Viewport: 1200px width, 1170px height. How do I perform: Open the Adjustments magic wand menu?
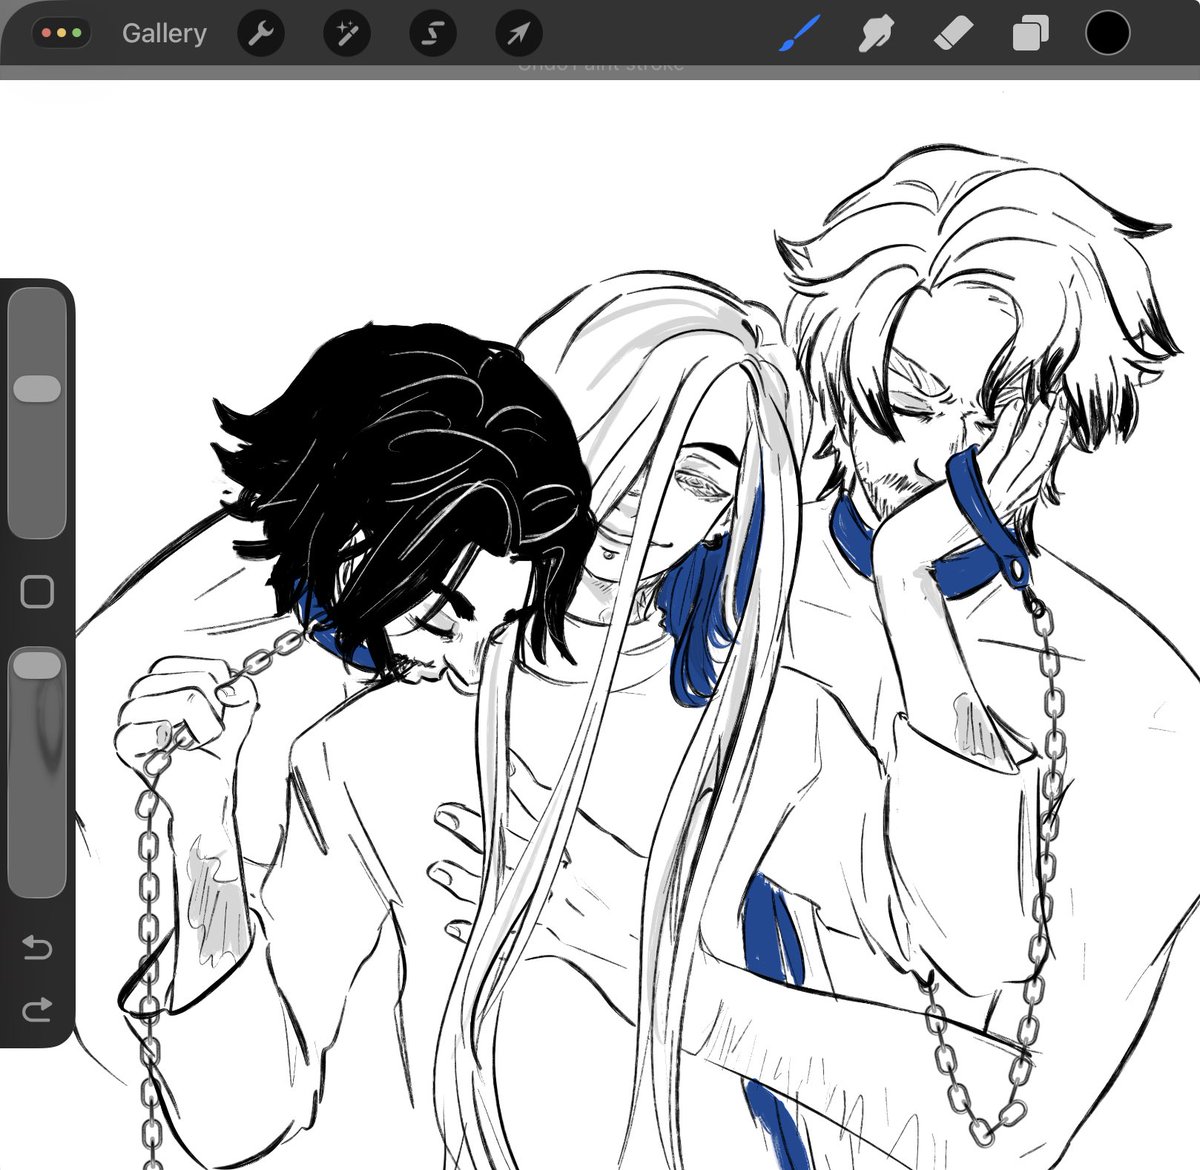346,35
